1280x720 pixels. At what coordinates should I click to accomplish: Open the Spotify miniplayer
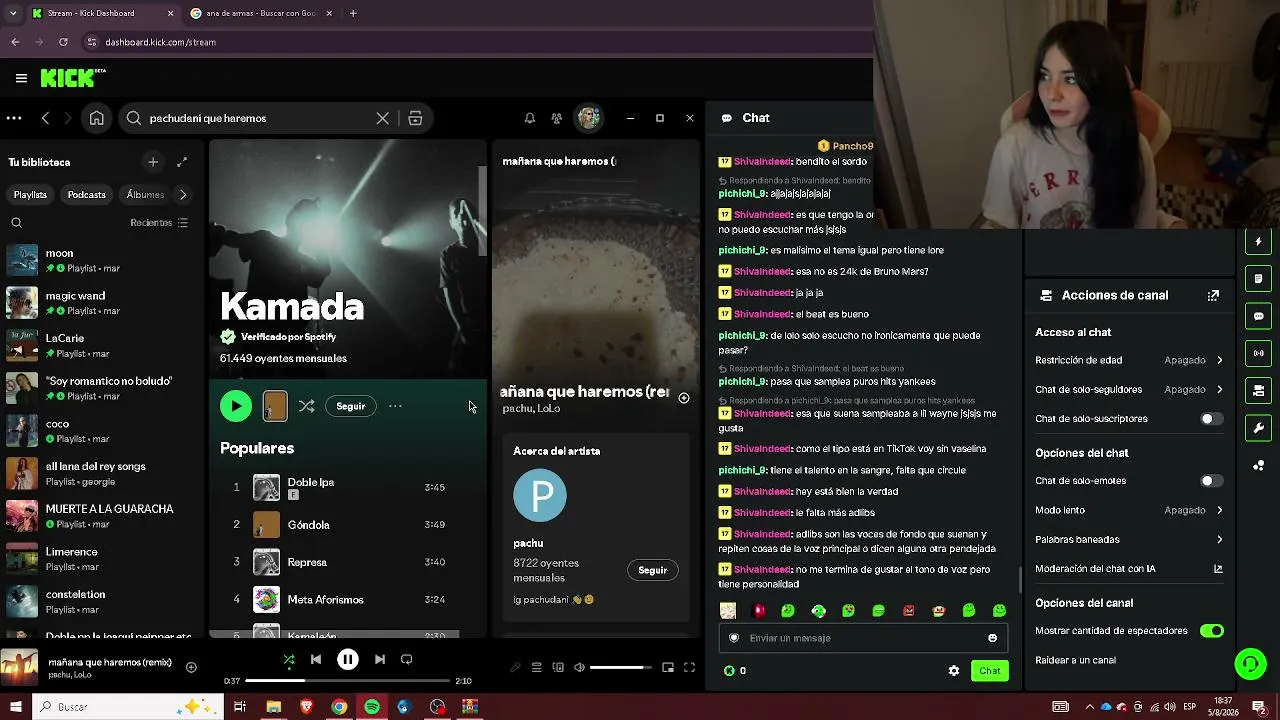pyautogui.click(x=668, y=668)
